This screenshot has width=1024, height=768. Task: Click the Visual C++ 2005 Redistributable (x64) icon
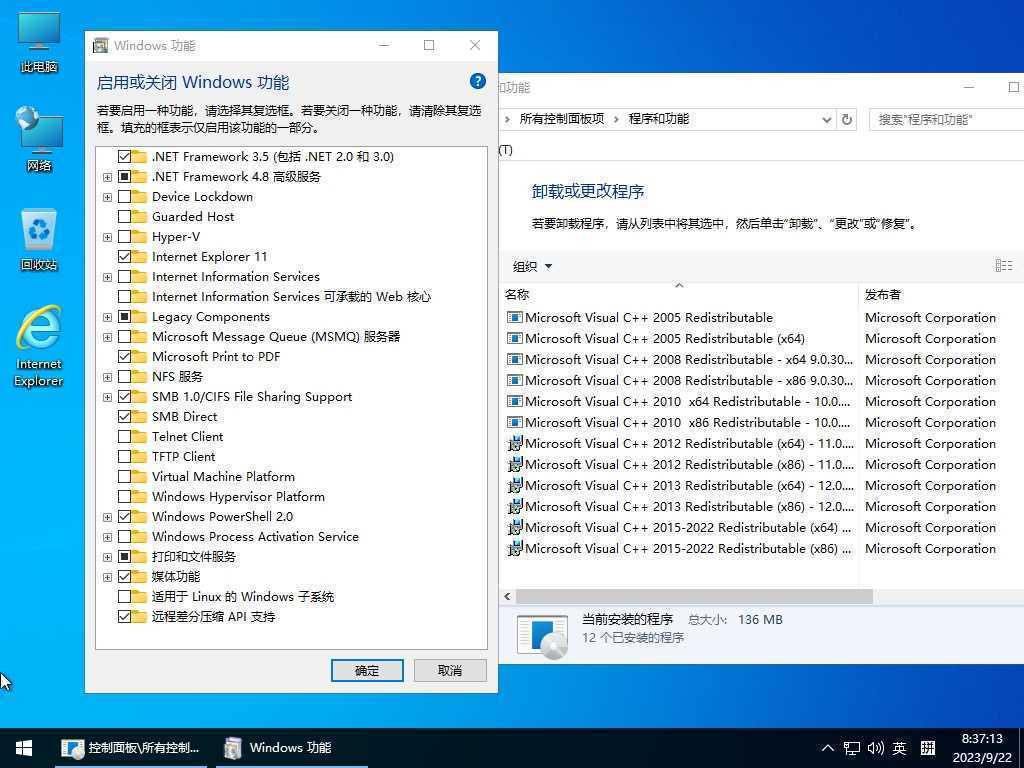(515, 338)
